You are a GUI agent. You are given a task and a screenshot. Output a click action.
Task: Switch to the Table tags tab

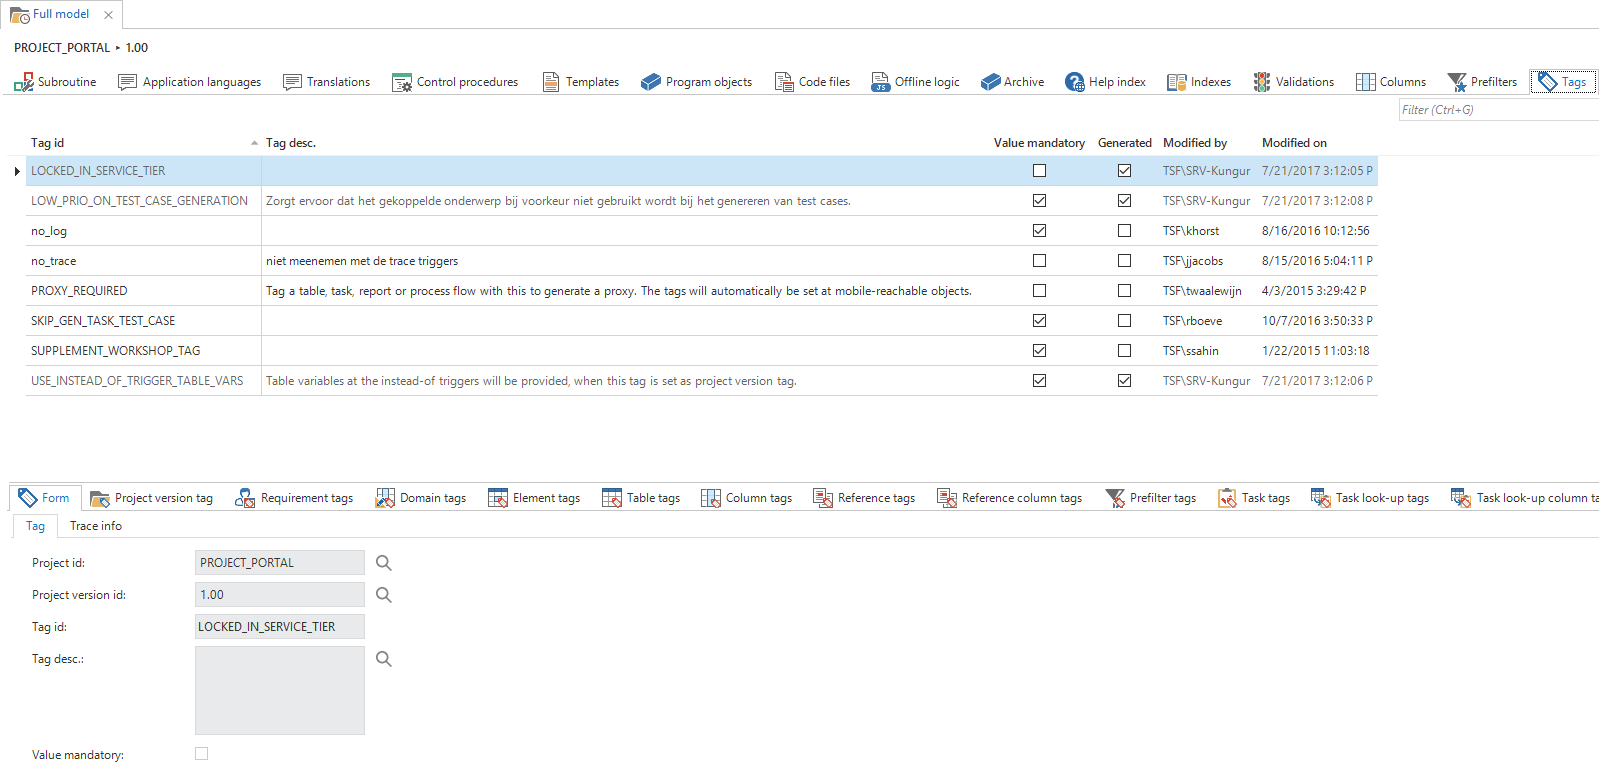(641, 498)
